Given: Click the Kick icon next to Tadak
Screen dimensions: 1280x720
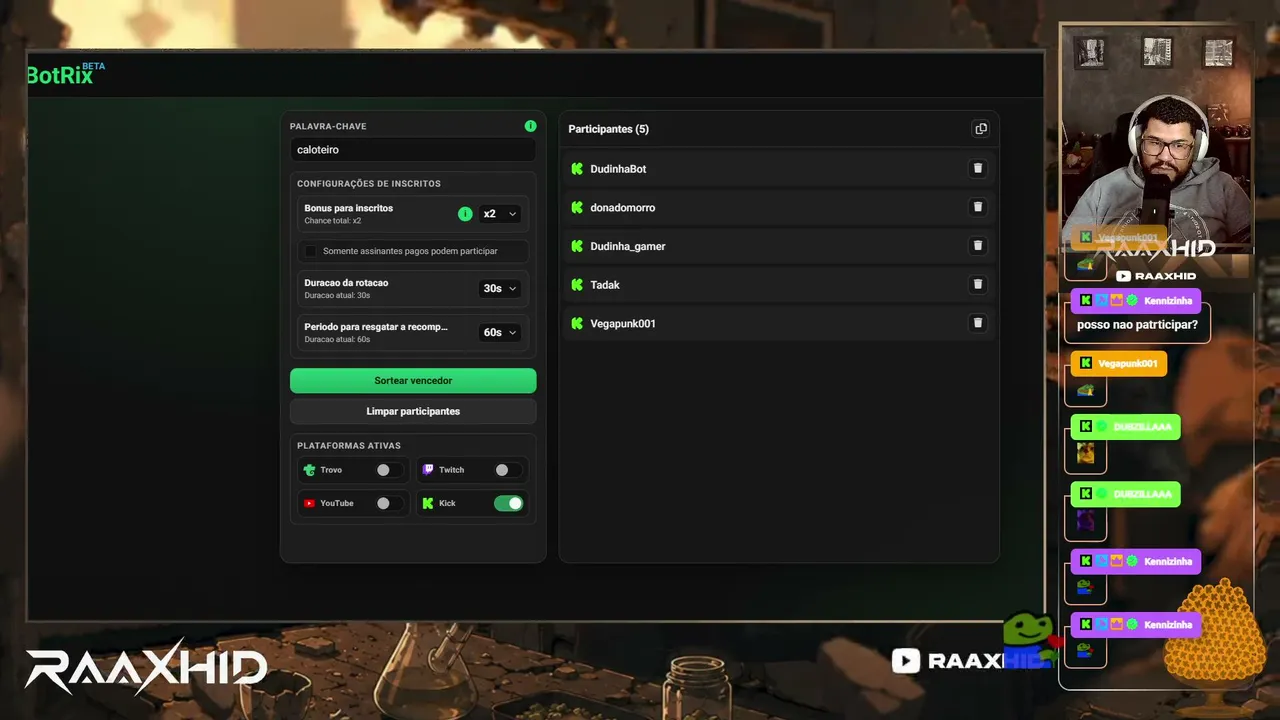Looking at the screenshot, I should coord(577,285).
